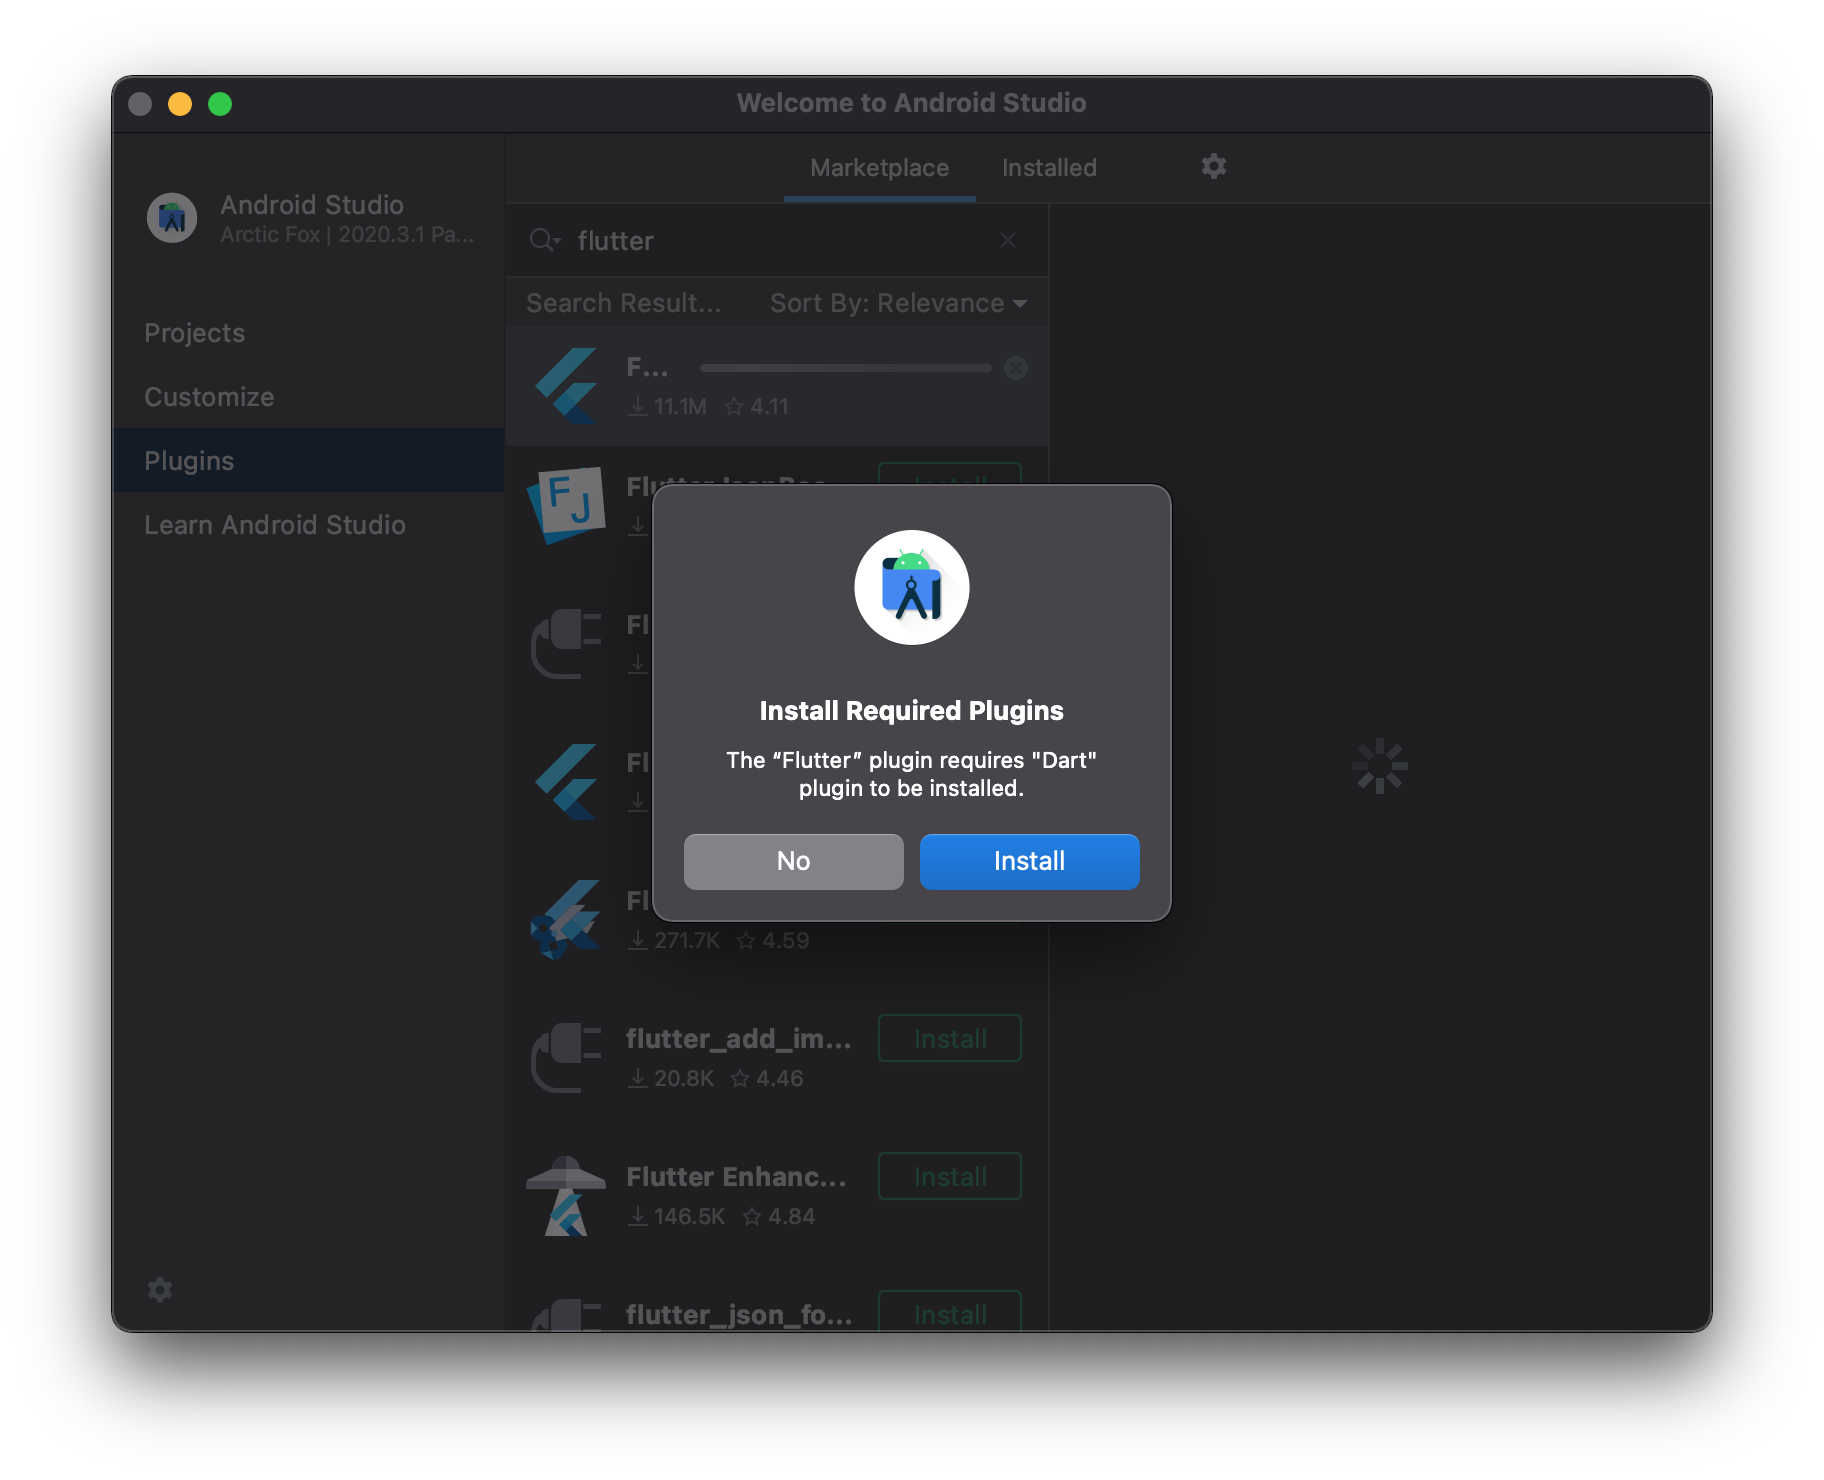Image resolution: width=1824 pixels, height=1480 pixels.
Task: Switch to the Installed tab
Action: (1049, 168)
